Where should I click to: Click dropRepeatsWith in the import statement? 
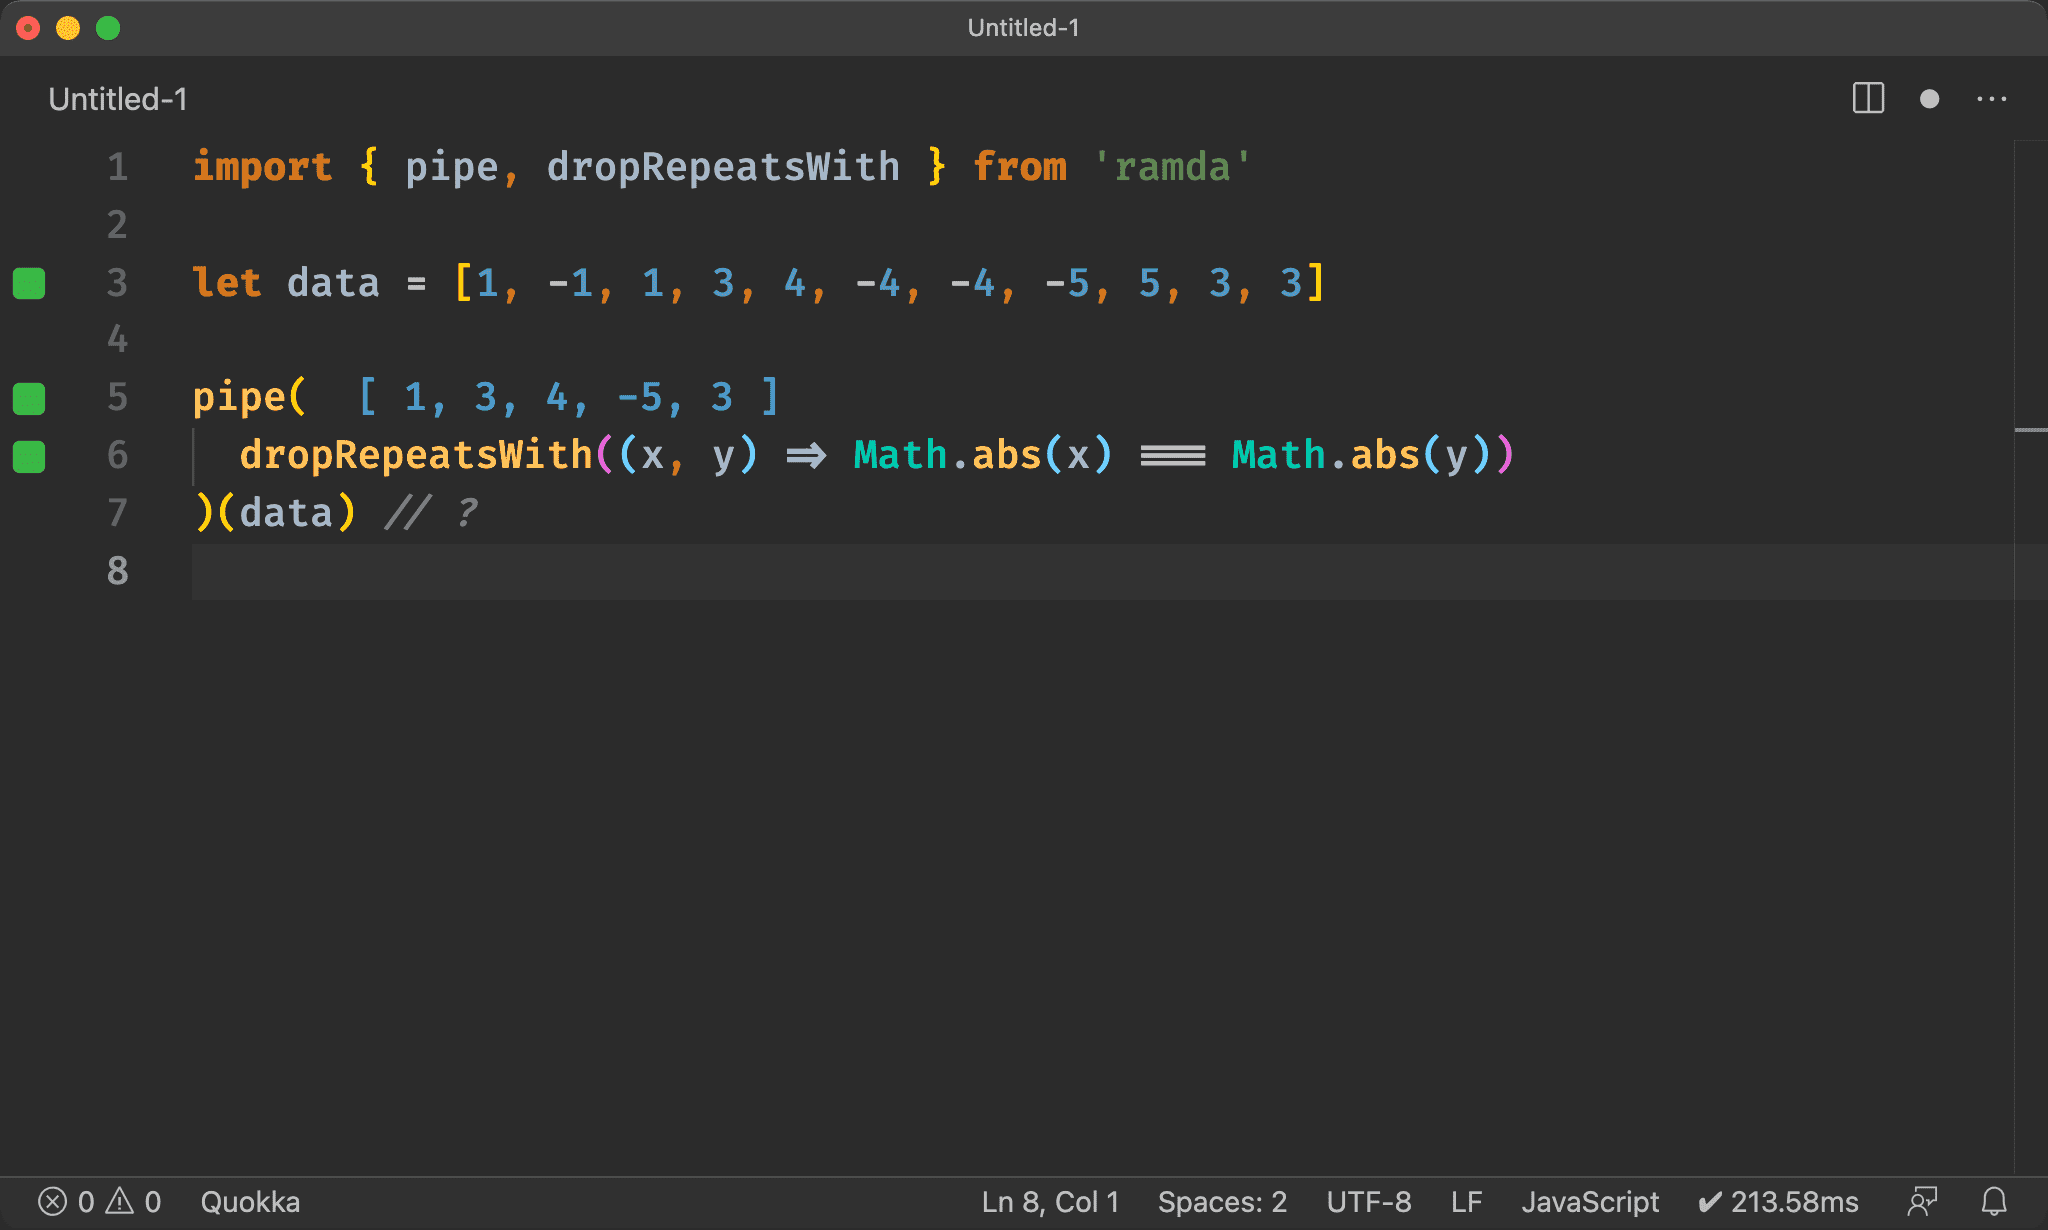pyautogui.click(x=723, y=167)
